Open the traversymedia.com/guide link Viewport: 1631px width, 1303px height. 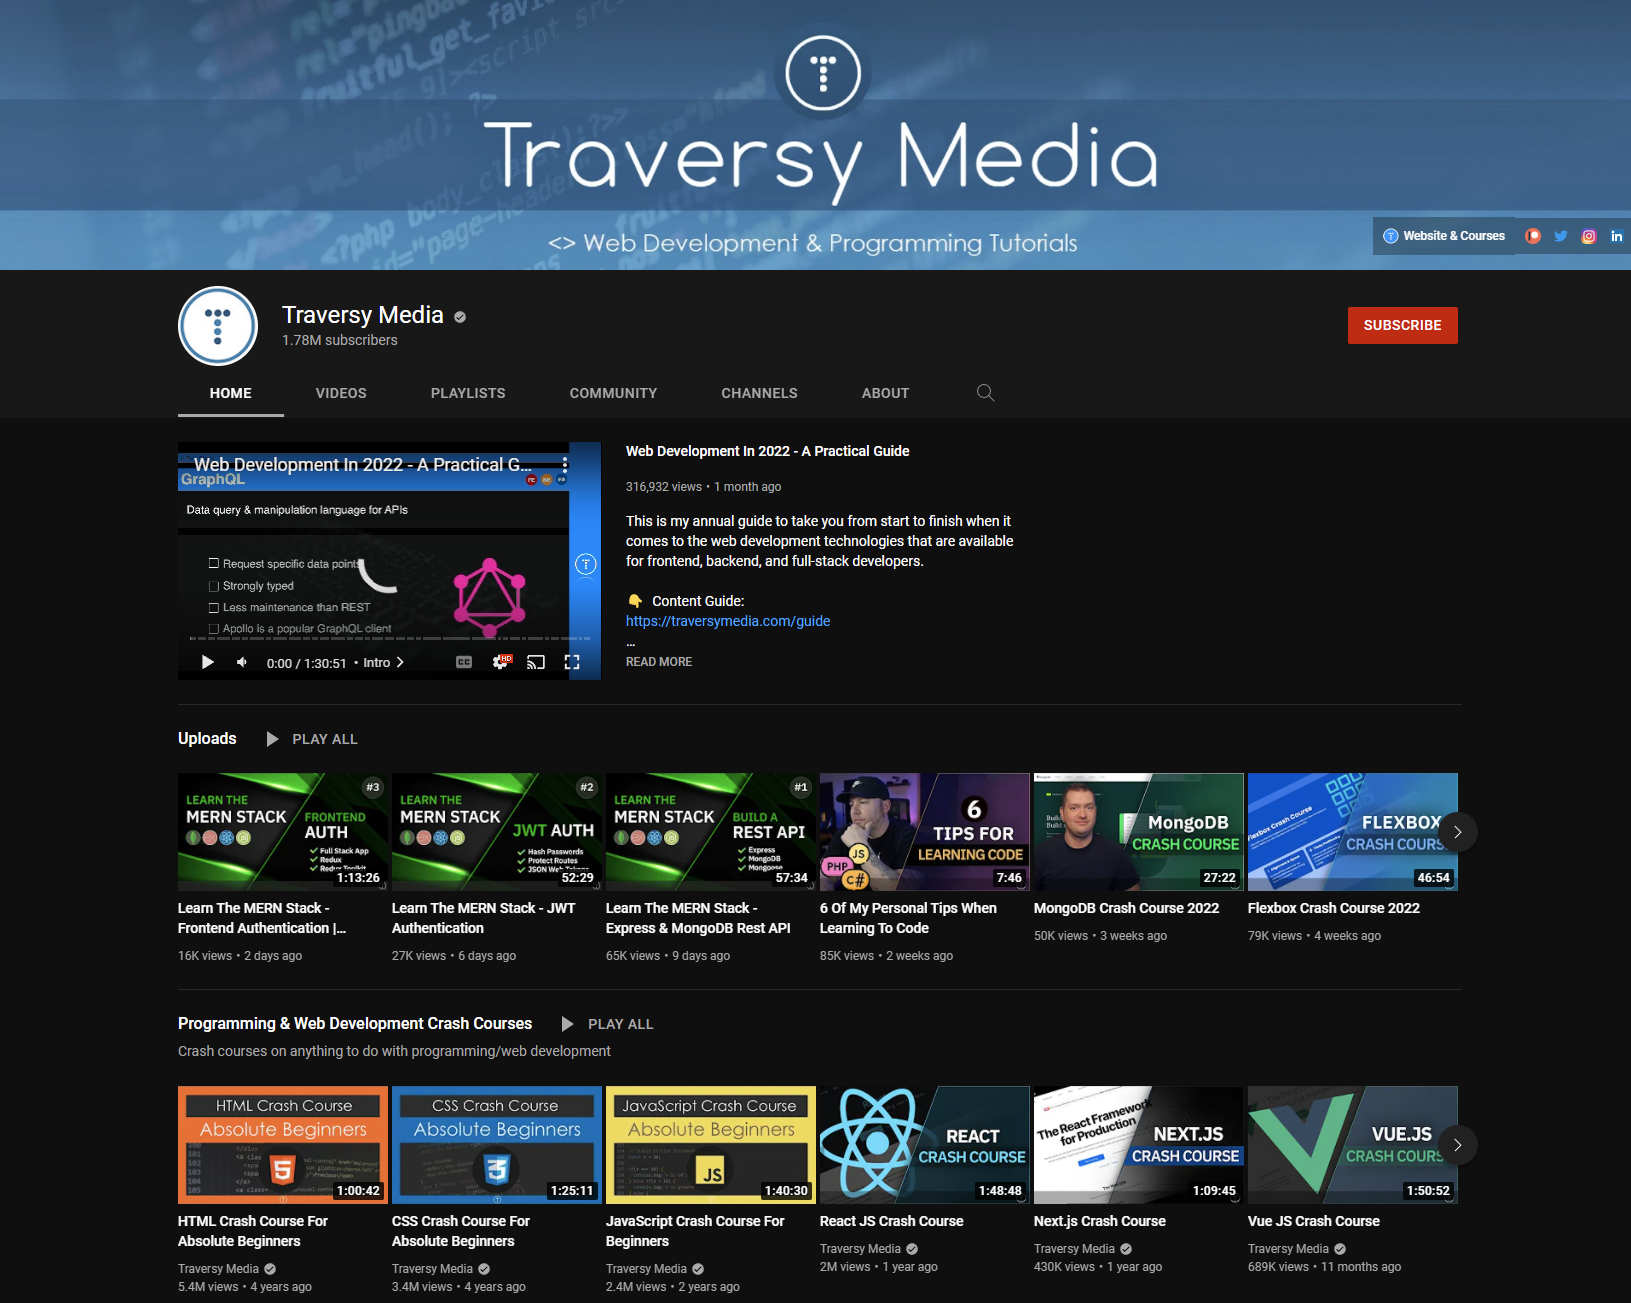point(728,621)
